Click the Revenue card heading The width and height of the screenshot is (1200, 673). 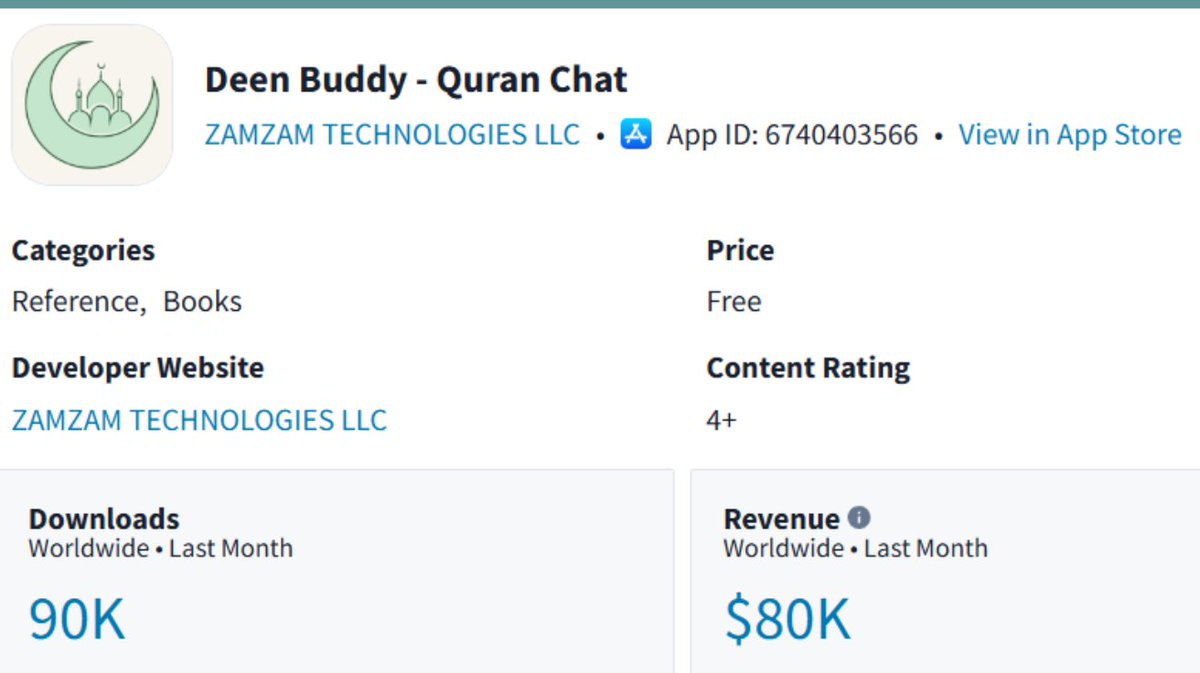[x=781, y=519]
